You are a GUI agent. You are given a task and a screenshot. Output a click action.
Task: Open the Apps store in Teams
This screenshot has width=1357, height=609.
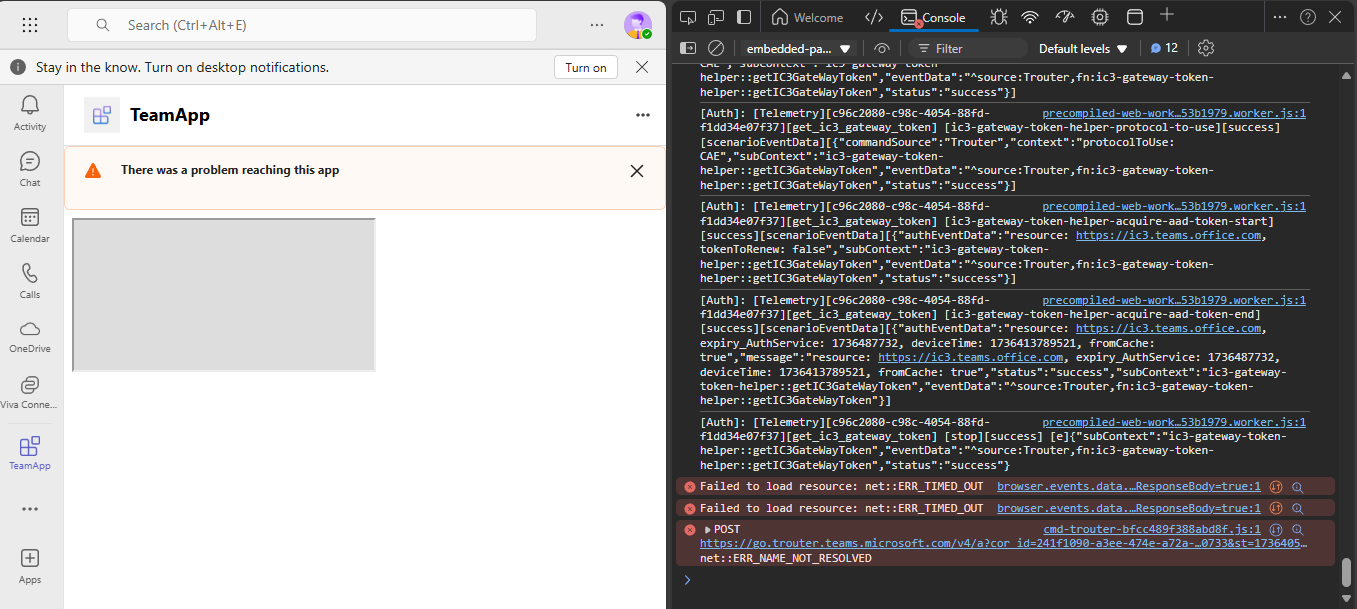point(30,566)
